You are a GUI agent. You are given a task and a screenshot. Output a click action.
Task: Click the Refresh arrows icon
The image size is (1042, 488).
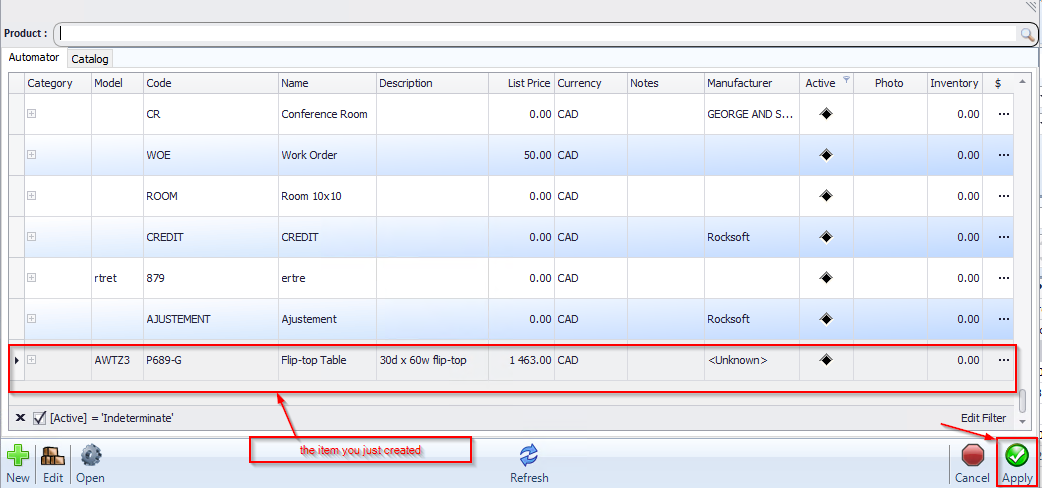pyautogui.click(x=529, y=456)
